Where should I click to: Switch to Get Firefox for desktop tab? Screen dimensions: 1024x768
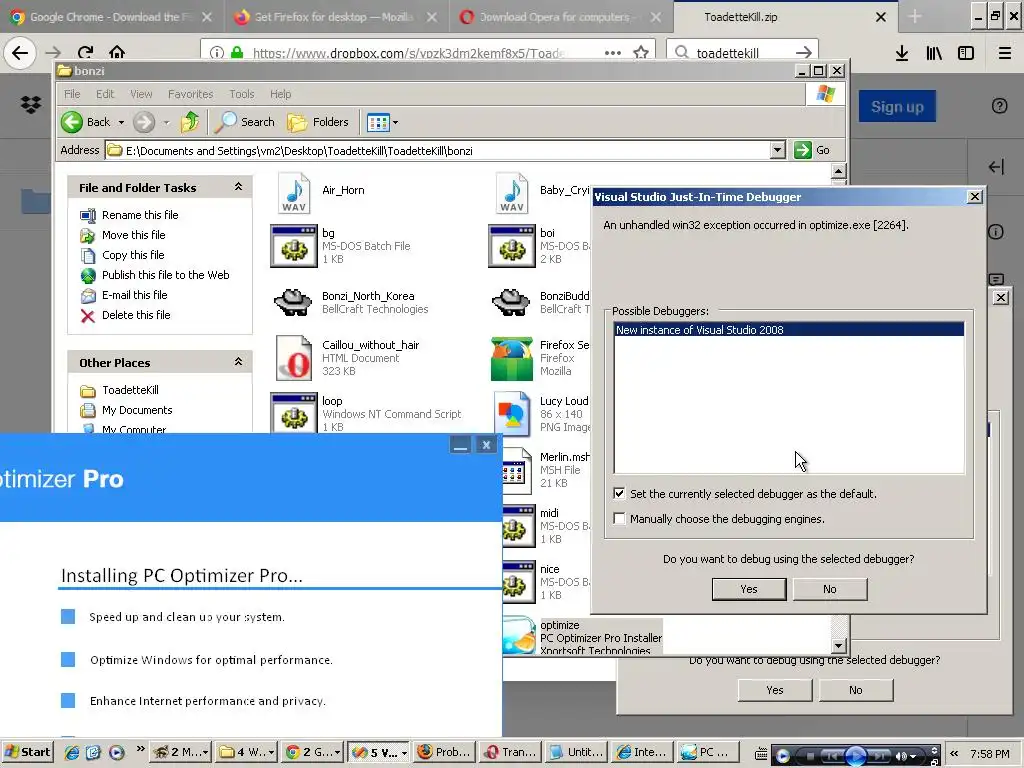336,17
